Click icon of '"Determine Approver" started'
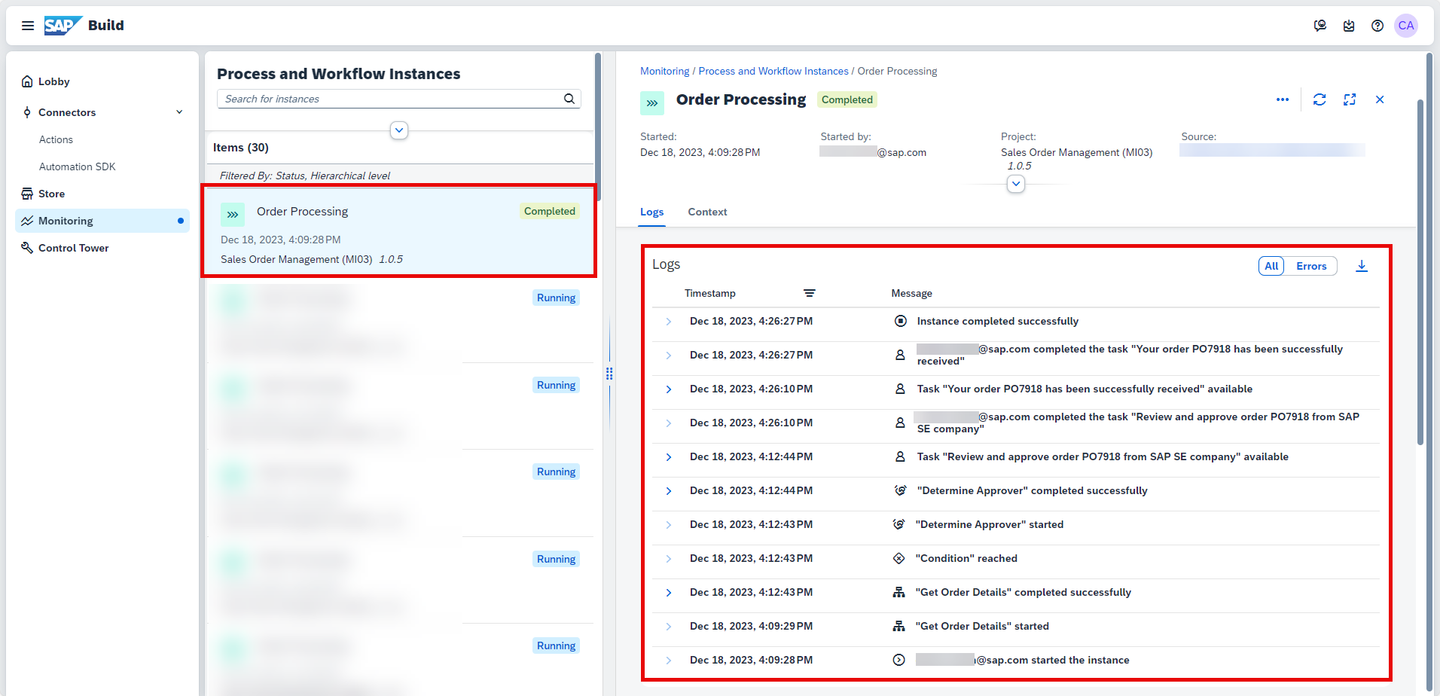 pyautogui.click(x=898, y=524)
